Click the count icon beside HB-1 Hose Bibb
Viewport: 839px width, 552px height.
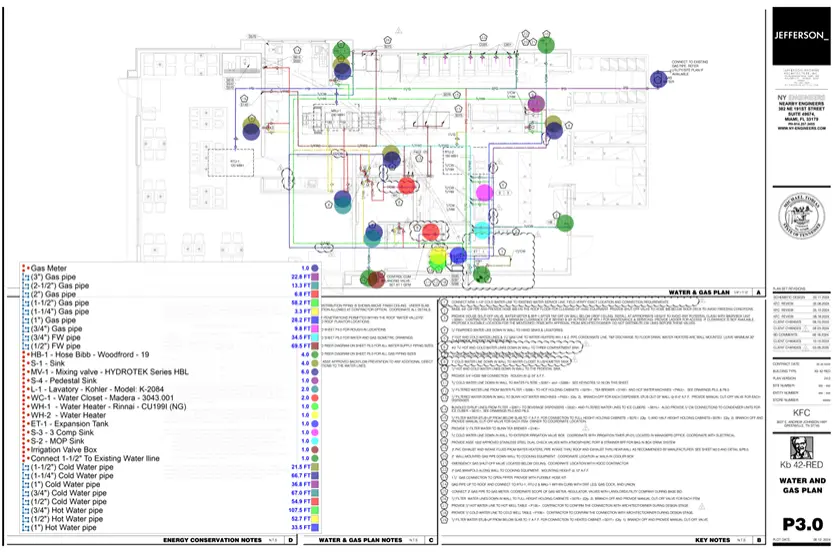coord(25,355)
